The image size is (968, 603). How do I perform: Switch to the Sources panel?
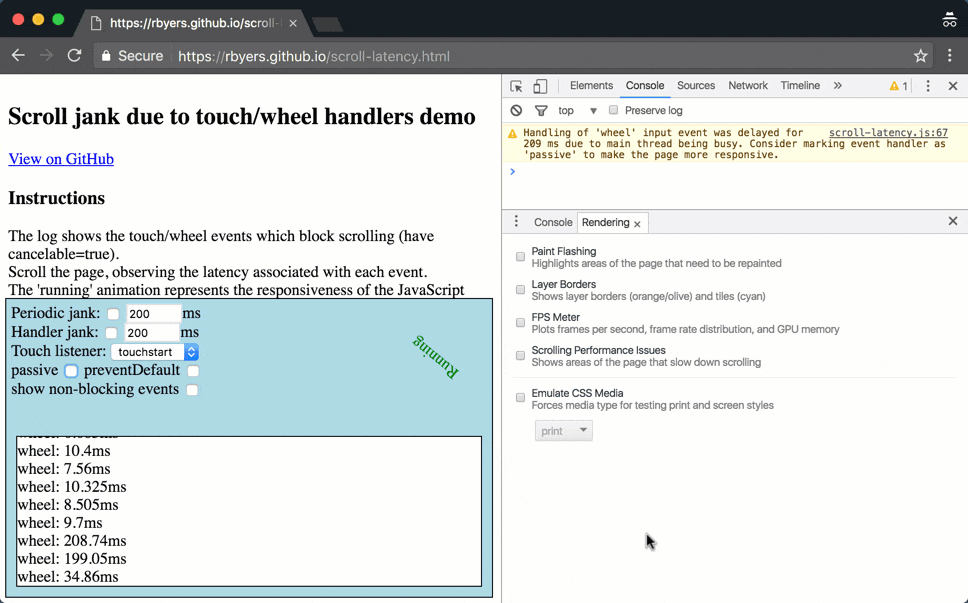pos(695,85)
